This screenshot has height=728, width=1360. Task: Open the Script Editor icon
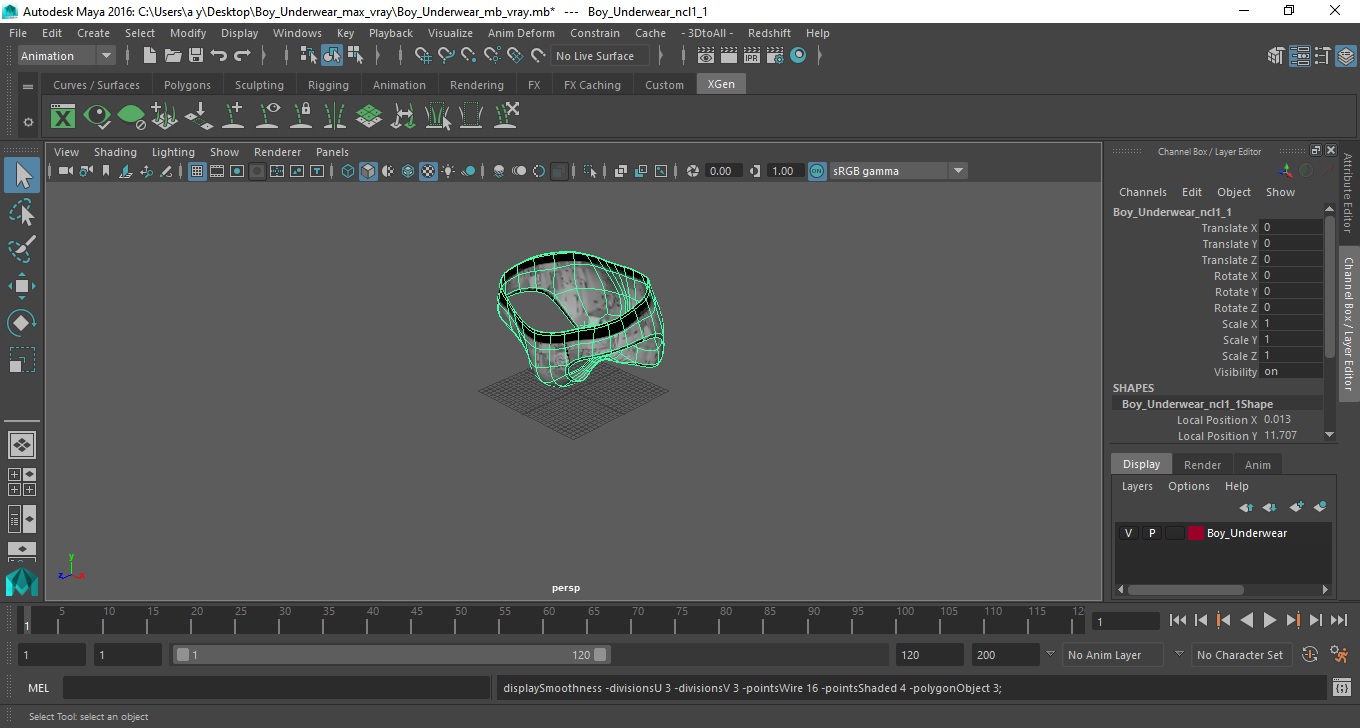point(1342,686)
